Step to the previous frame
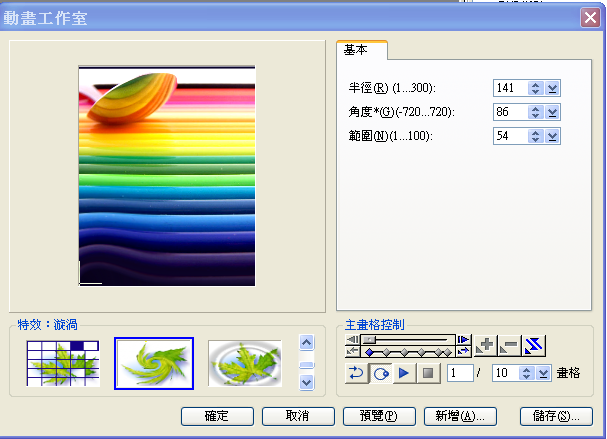607x439 pixels. [x=352, y=340]
